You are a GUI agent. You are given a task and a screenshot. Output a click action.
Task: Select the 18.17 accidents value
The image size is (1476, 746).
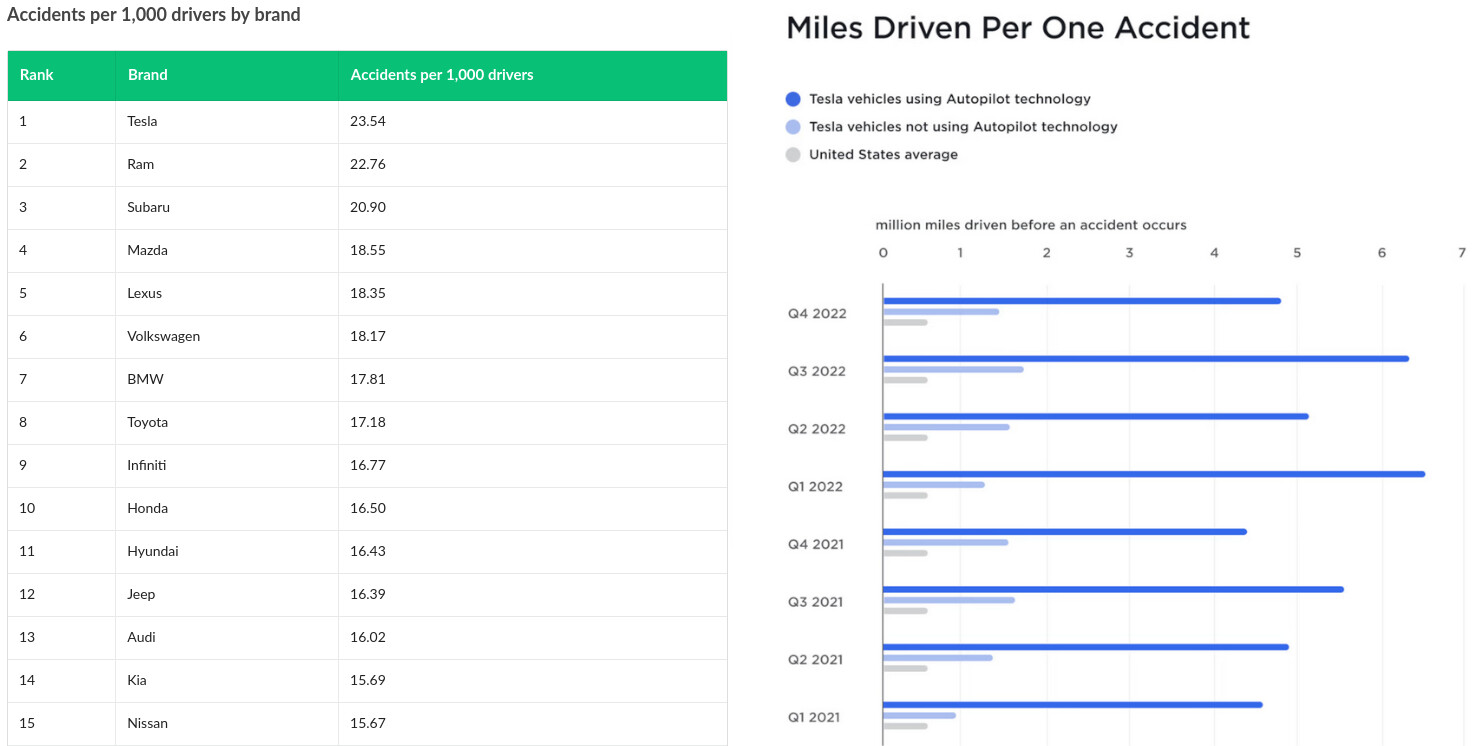pyautogui.click(x=368, y=336)
